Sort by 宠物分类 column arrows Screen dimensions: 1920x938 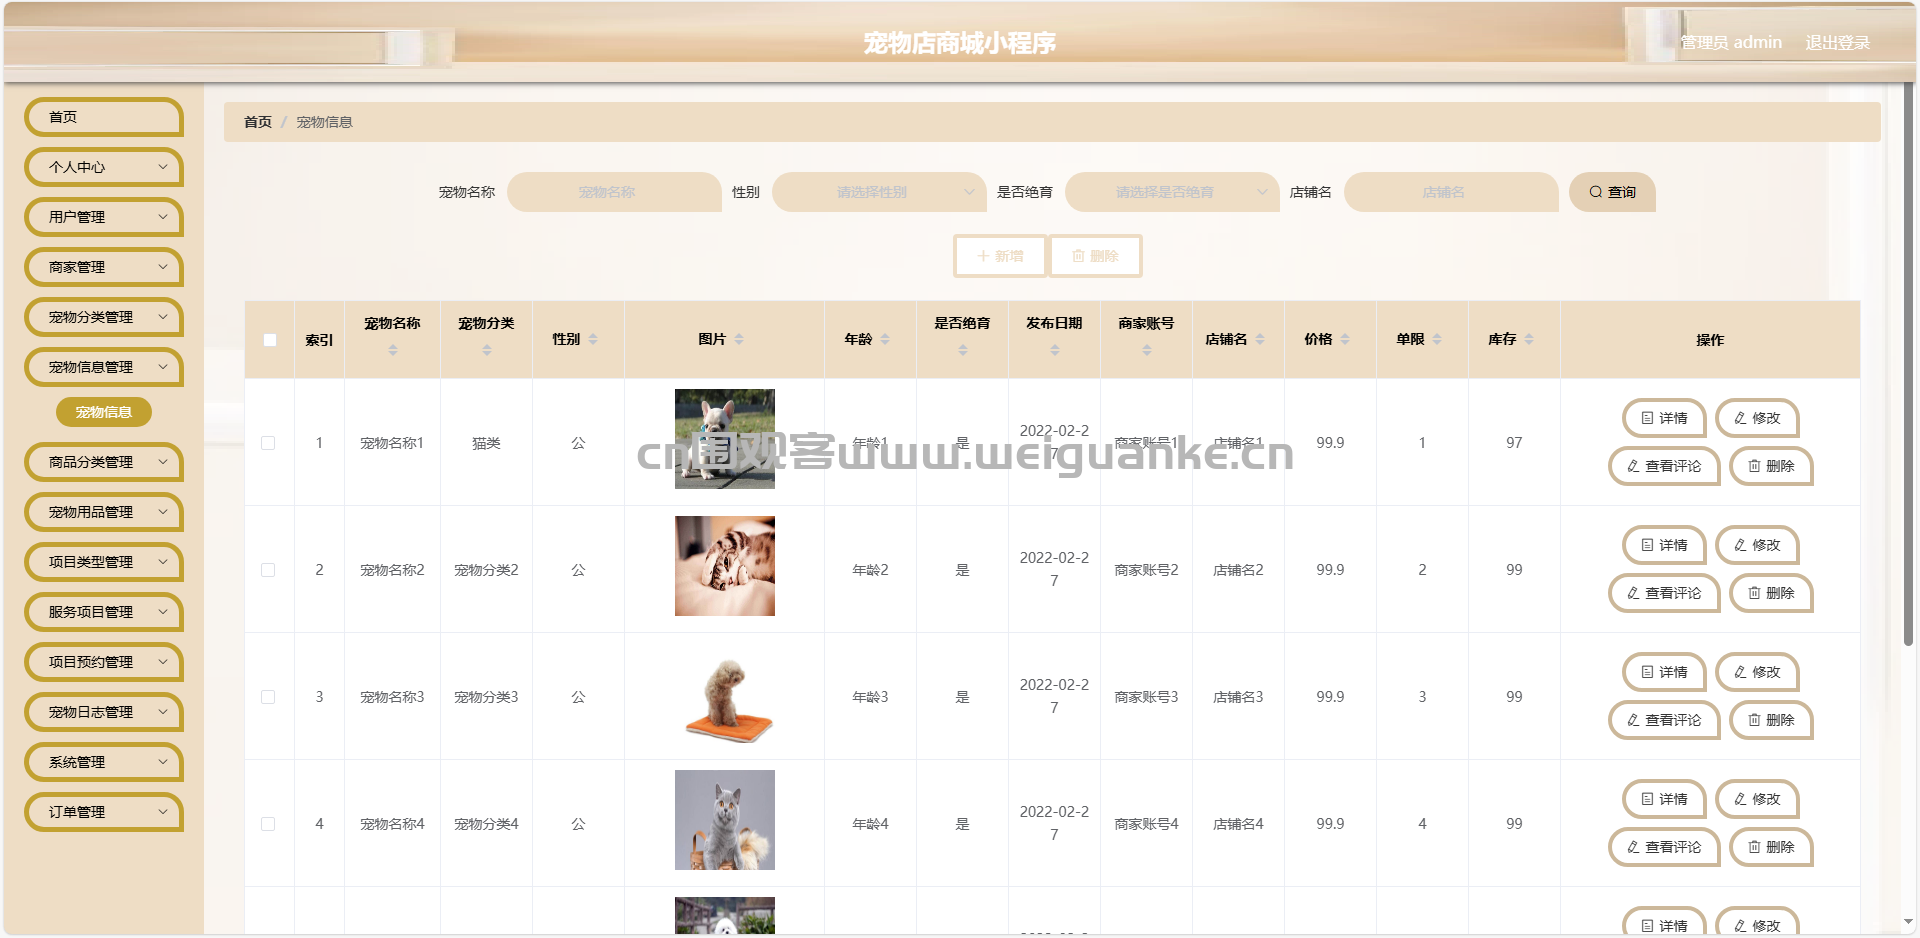tap(487, 350)
